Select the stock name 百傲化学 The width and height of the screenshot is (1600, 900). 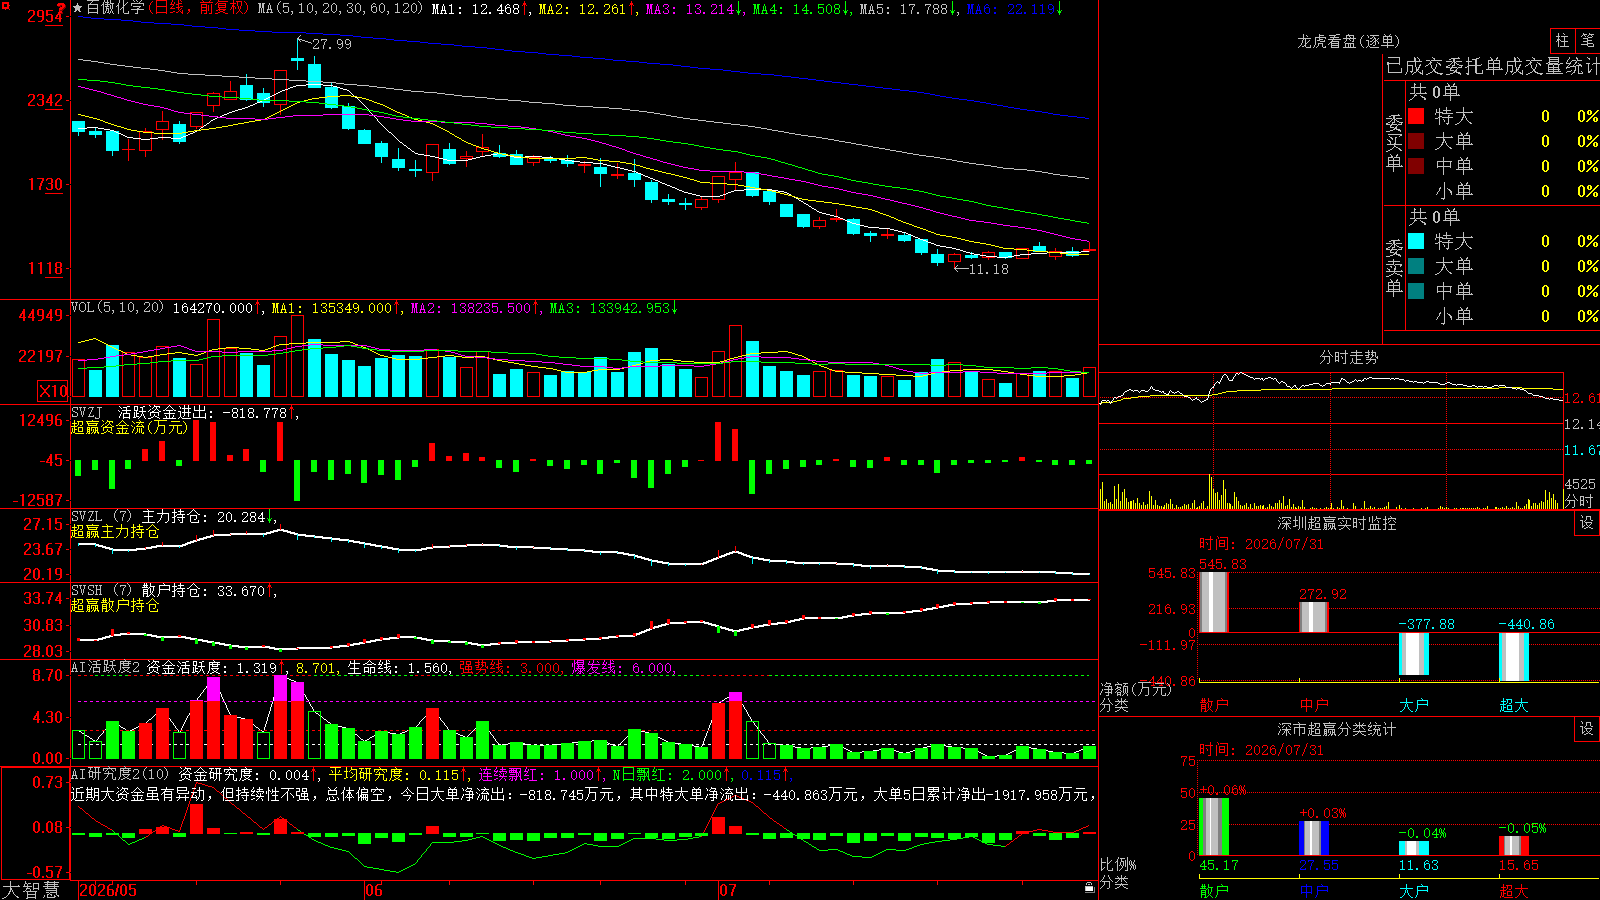click(115, 8)
